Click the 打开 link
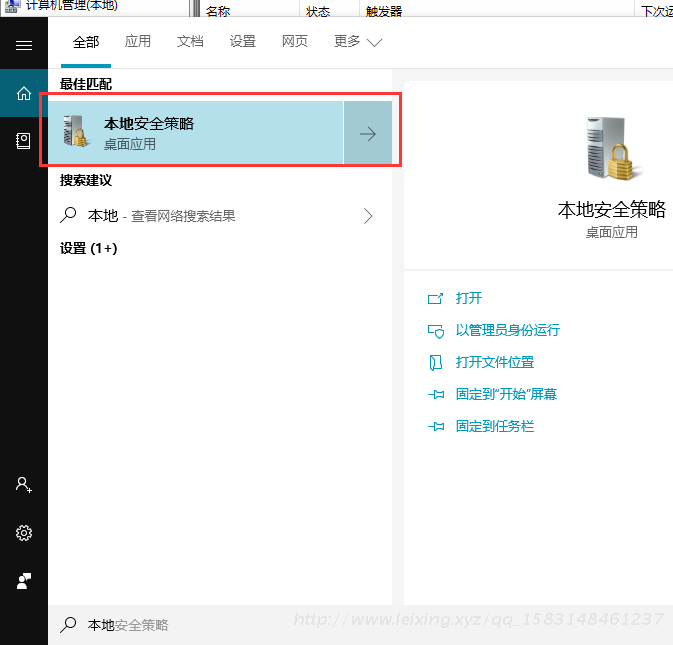673x645 pixels. (469, 298)
